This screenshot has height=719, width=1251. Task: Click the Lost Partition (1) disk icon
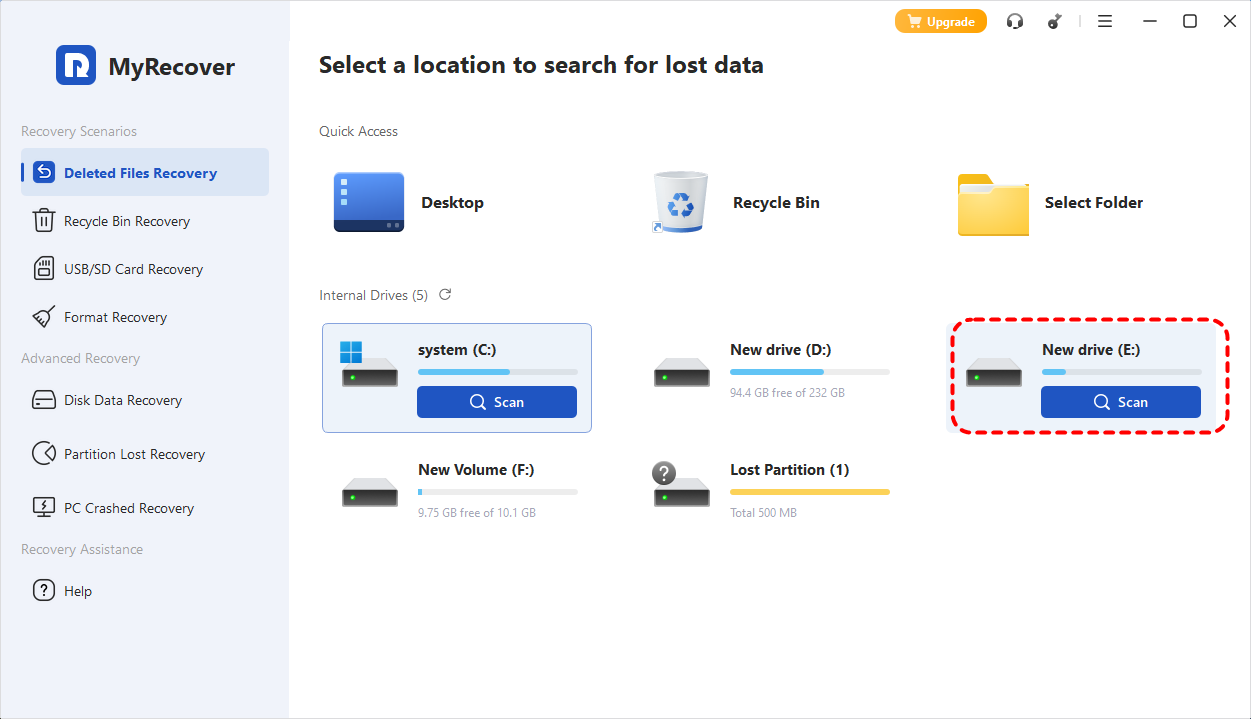pyautogui.click(x=681, y=485)
